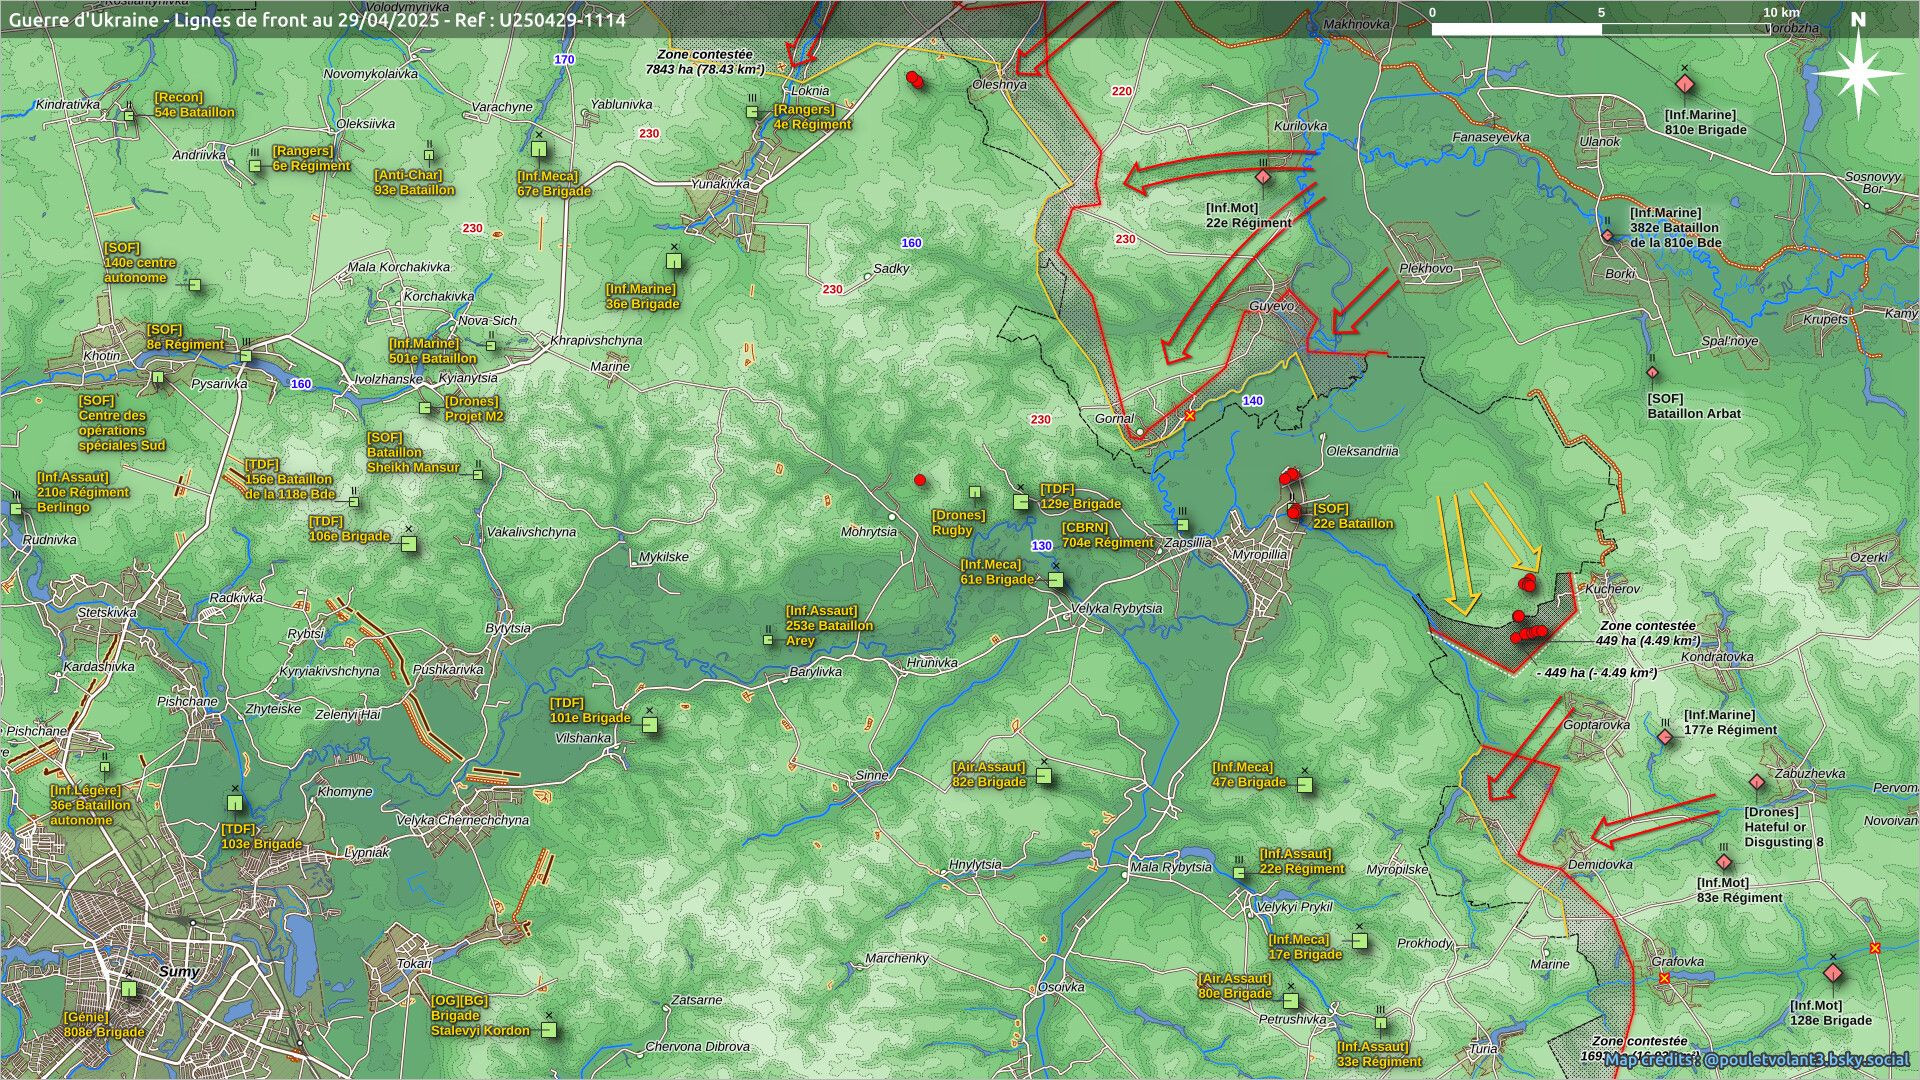
Task: Click the map title reference U250429-1114
Action: click(x=564, y=19)
